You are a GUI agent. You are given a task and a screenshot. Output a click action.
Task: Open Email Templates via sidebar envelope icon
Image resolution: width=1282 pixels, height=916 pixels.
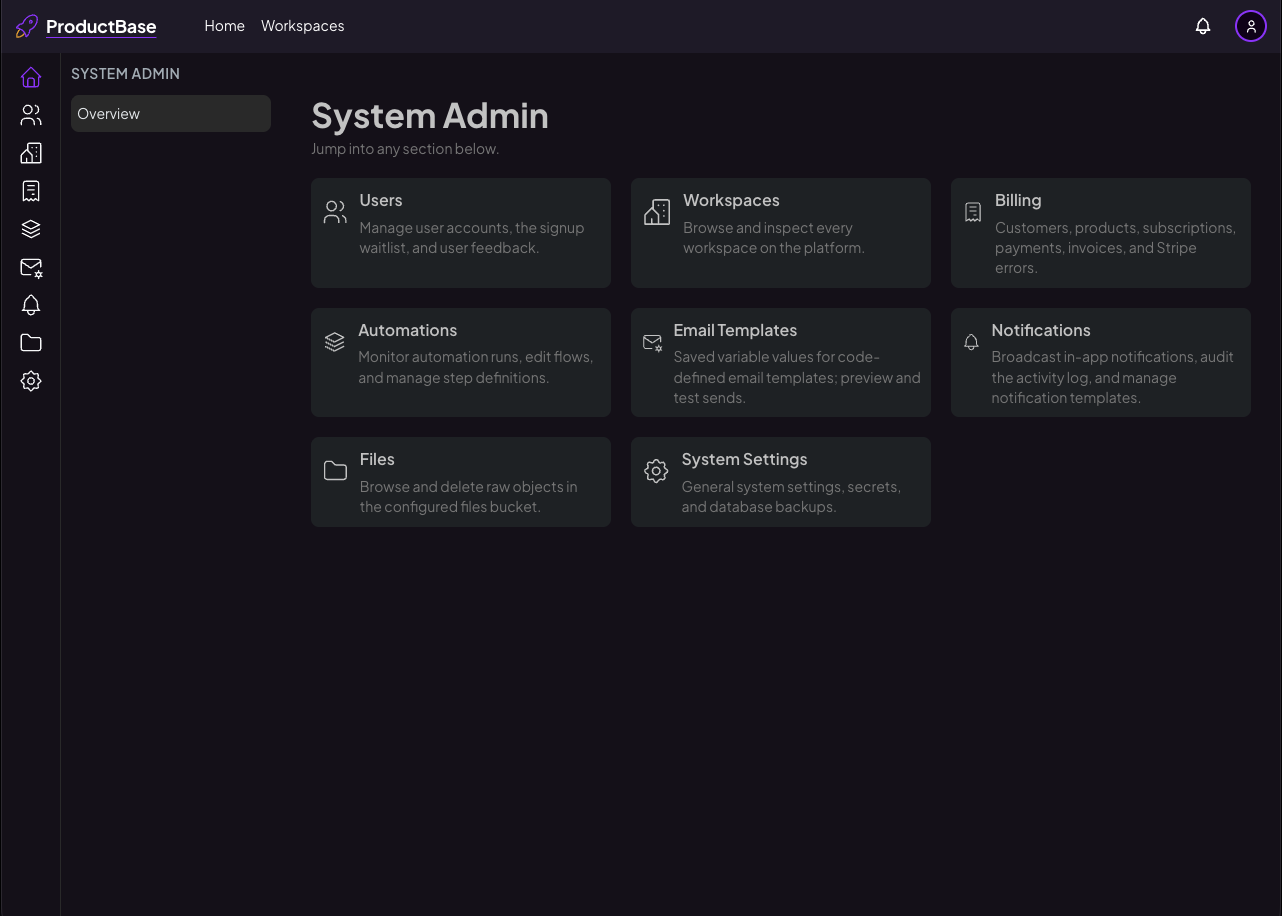pos(31,267)
